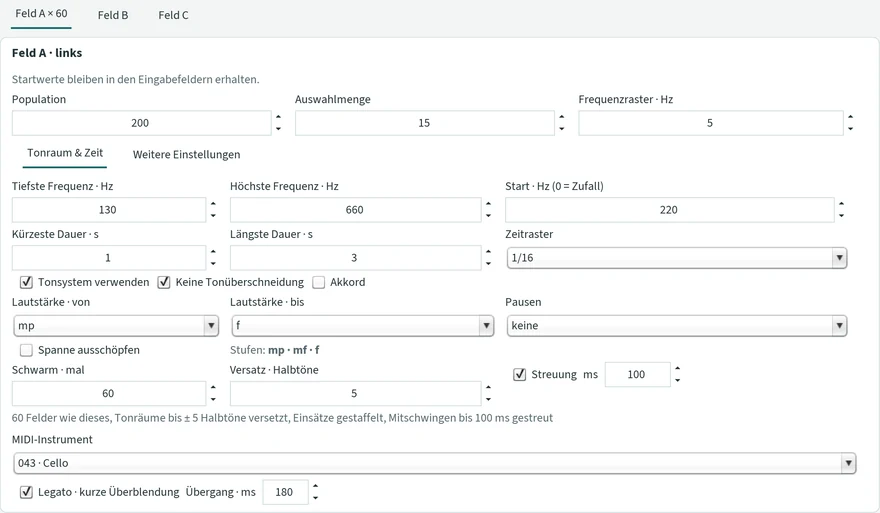Screen dimensions: 880x513
Task: Select the Feld C tab
Action: [x=173, y=15]
